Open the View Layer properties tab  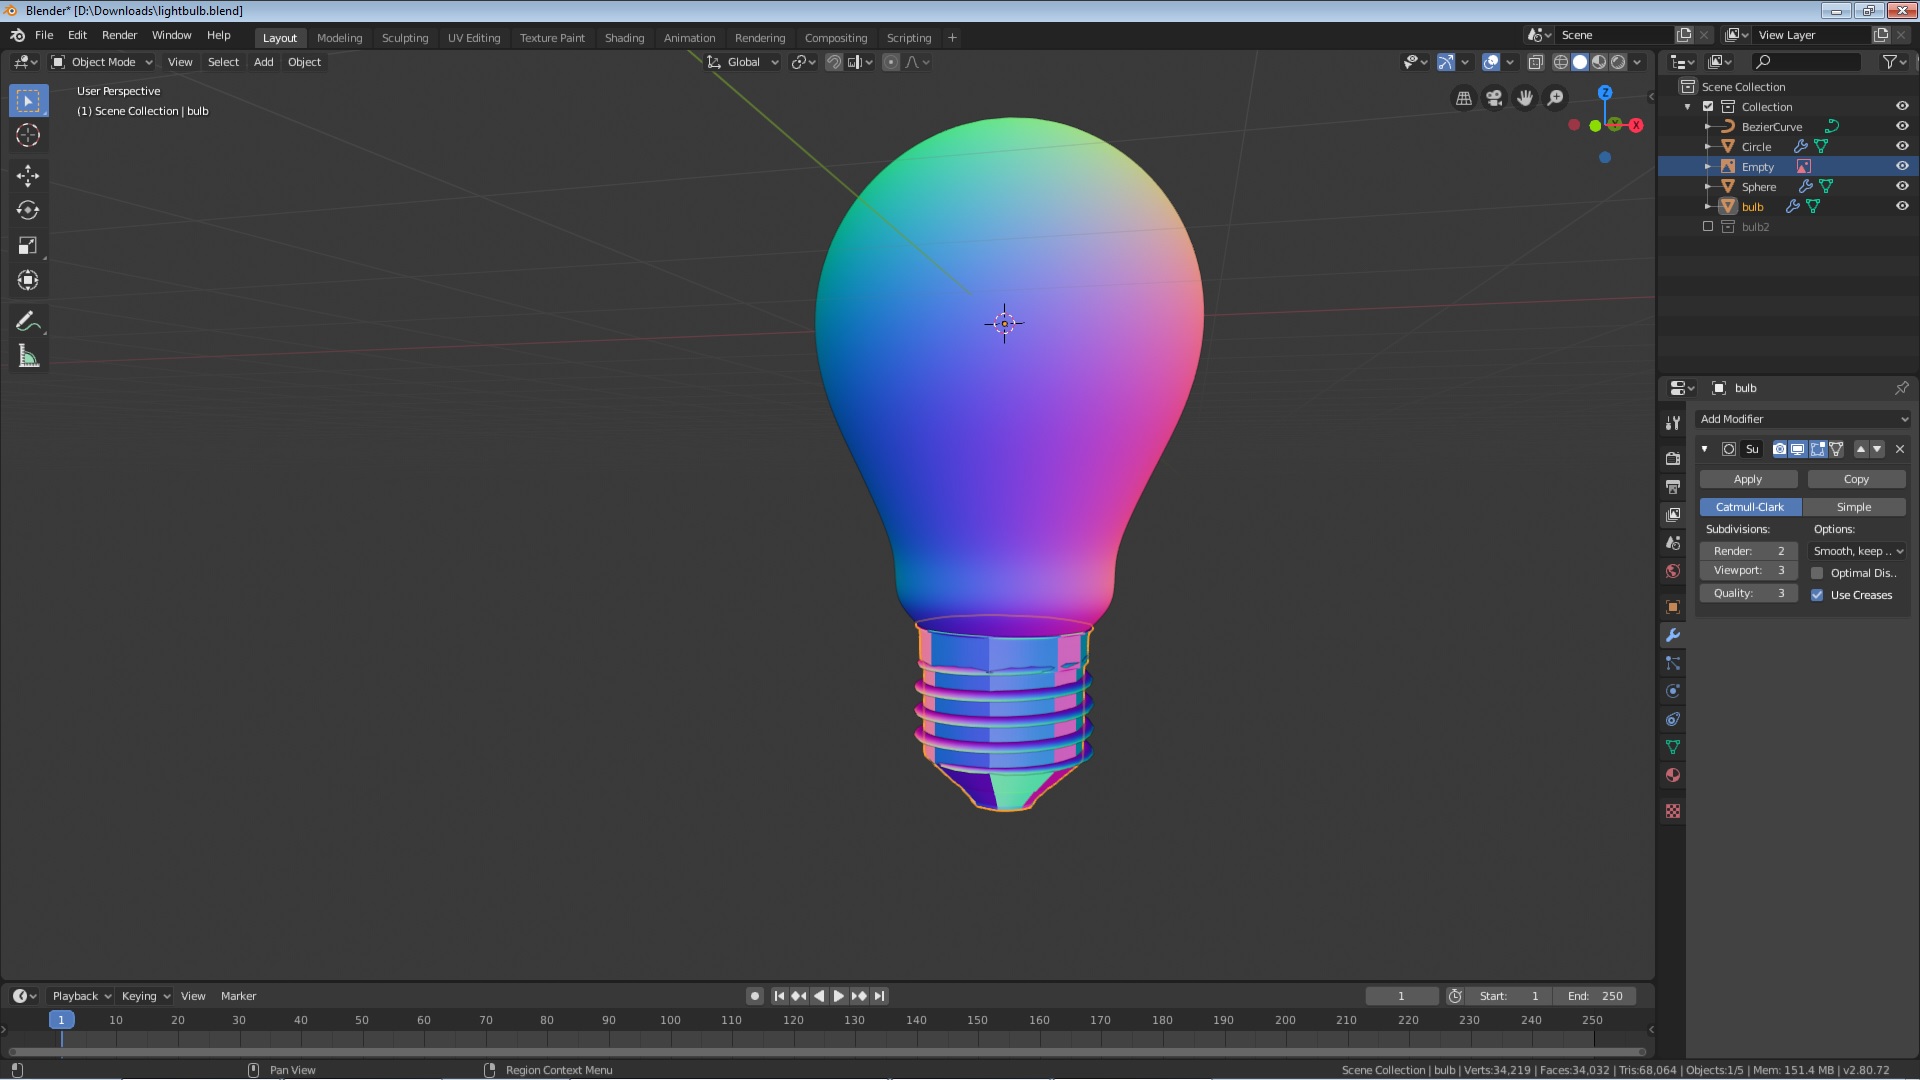point(1673,514)
